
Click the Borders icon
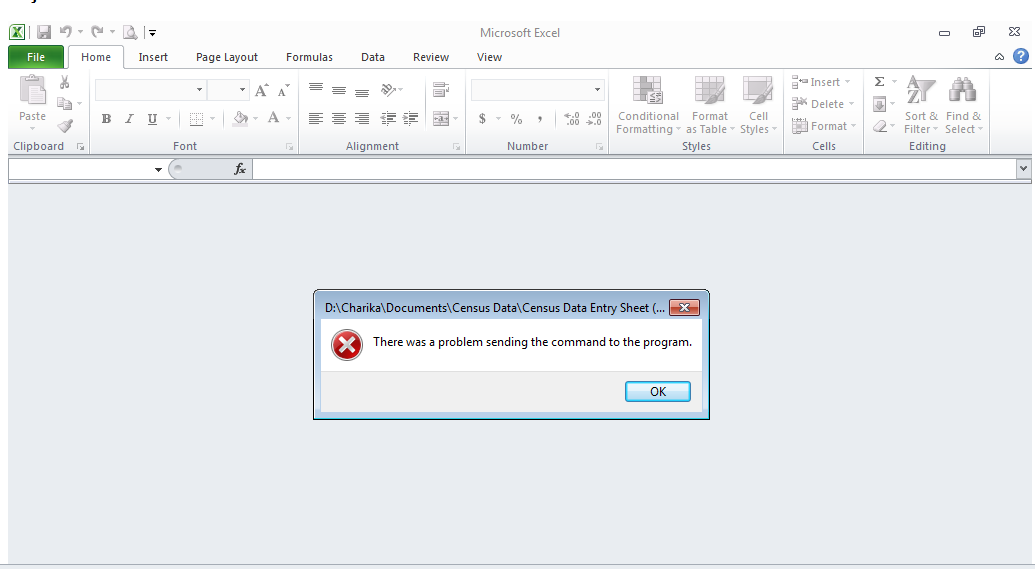pyautogui.click(x=196, y=119)
